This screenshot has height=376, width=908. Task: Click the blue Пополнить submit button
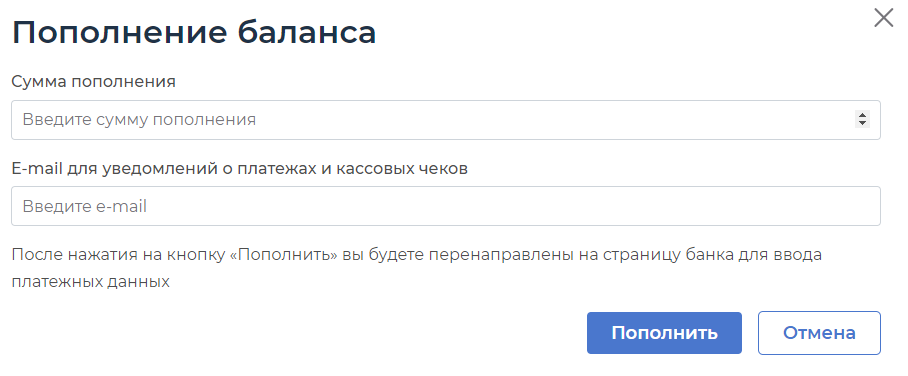[664, 333]
